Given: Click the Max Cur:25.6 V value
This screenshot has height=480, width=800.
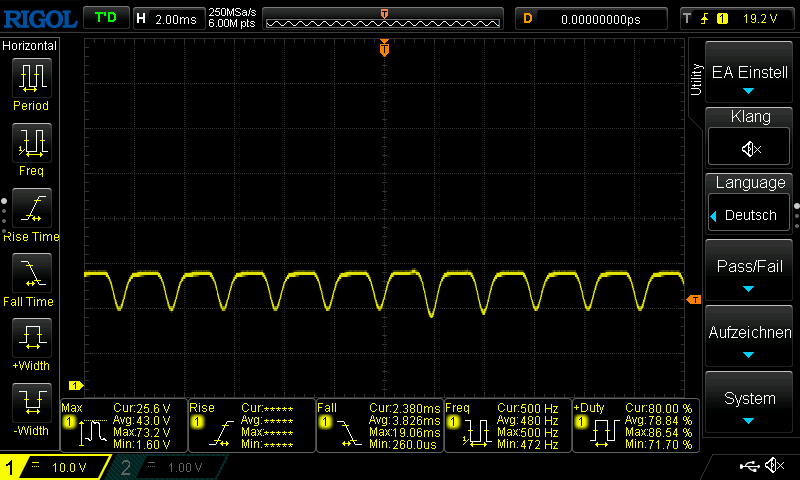Looking at the screenshot, I should point(141,409).
